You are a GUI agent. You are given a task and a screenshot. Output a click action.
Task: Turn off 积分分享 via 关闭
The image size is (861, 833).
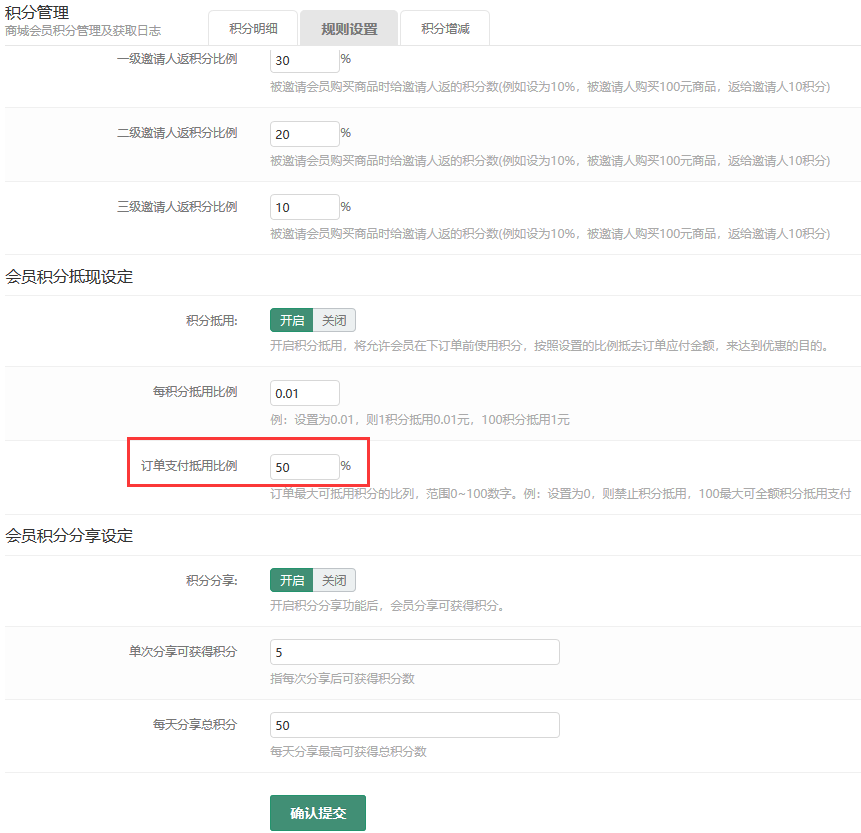[x=334, y=580]
